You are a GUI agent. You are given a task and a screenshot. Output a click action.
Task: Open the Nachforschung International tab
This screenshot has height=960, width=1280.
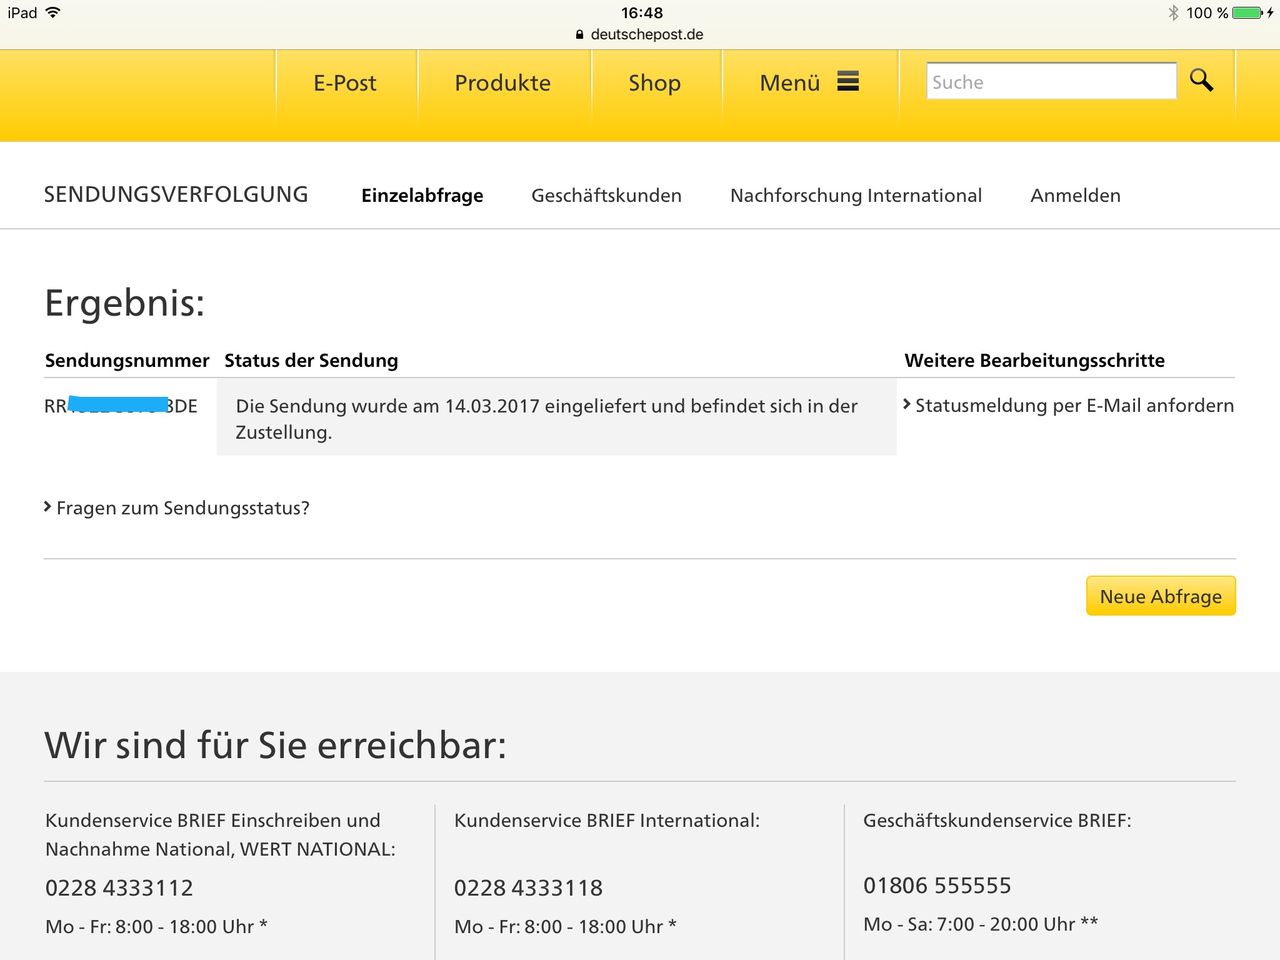(x=856, y=196)
